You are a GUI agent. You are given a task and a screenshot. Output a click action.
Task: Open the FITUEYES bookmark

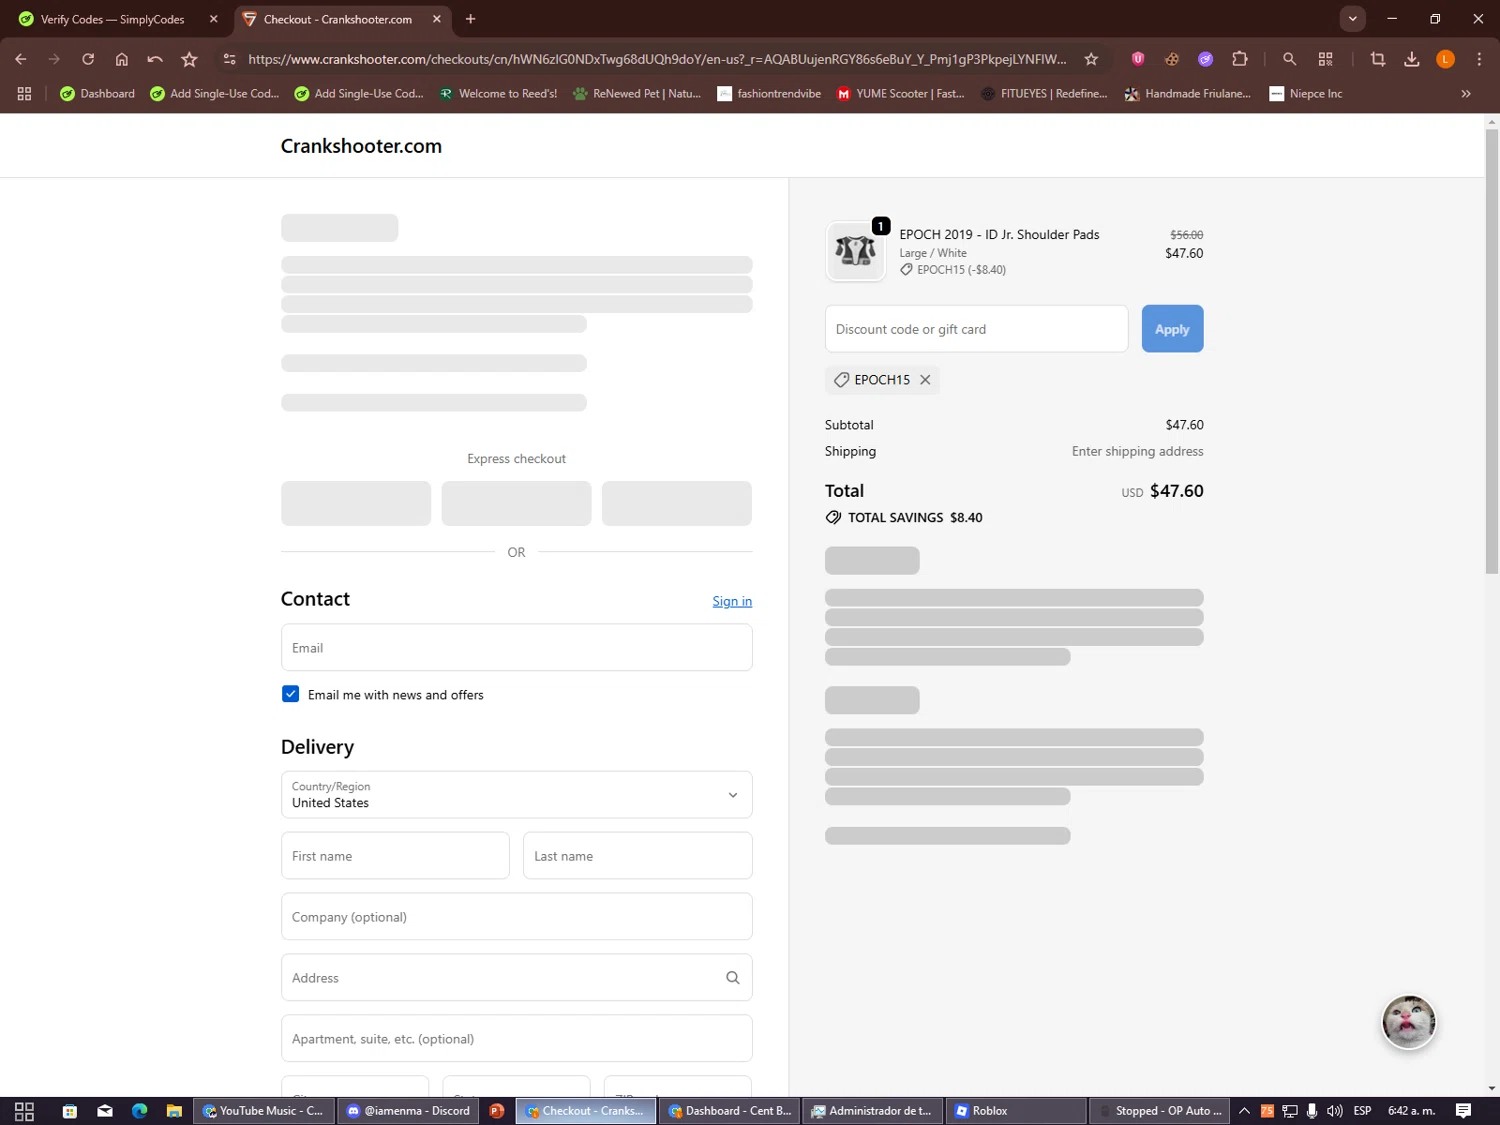1044,94
